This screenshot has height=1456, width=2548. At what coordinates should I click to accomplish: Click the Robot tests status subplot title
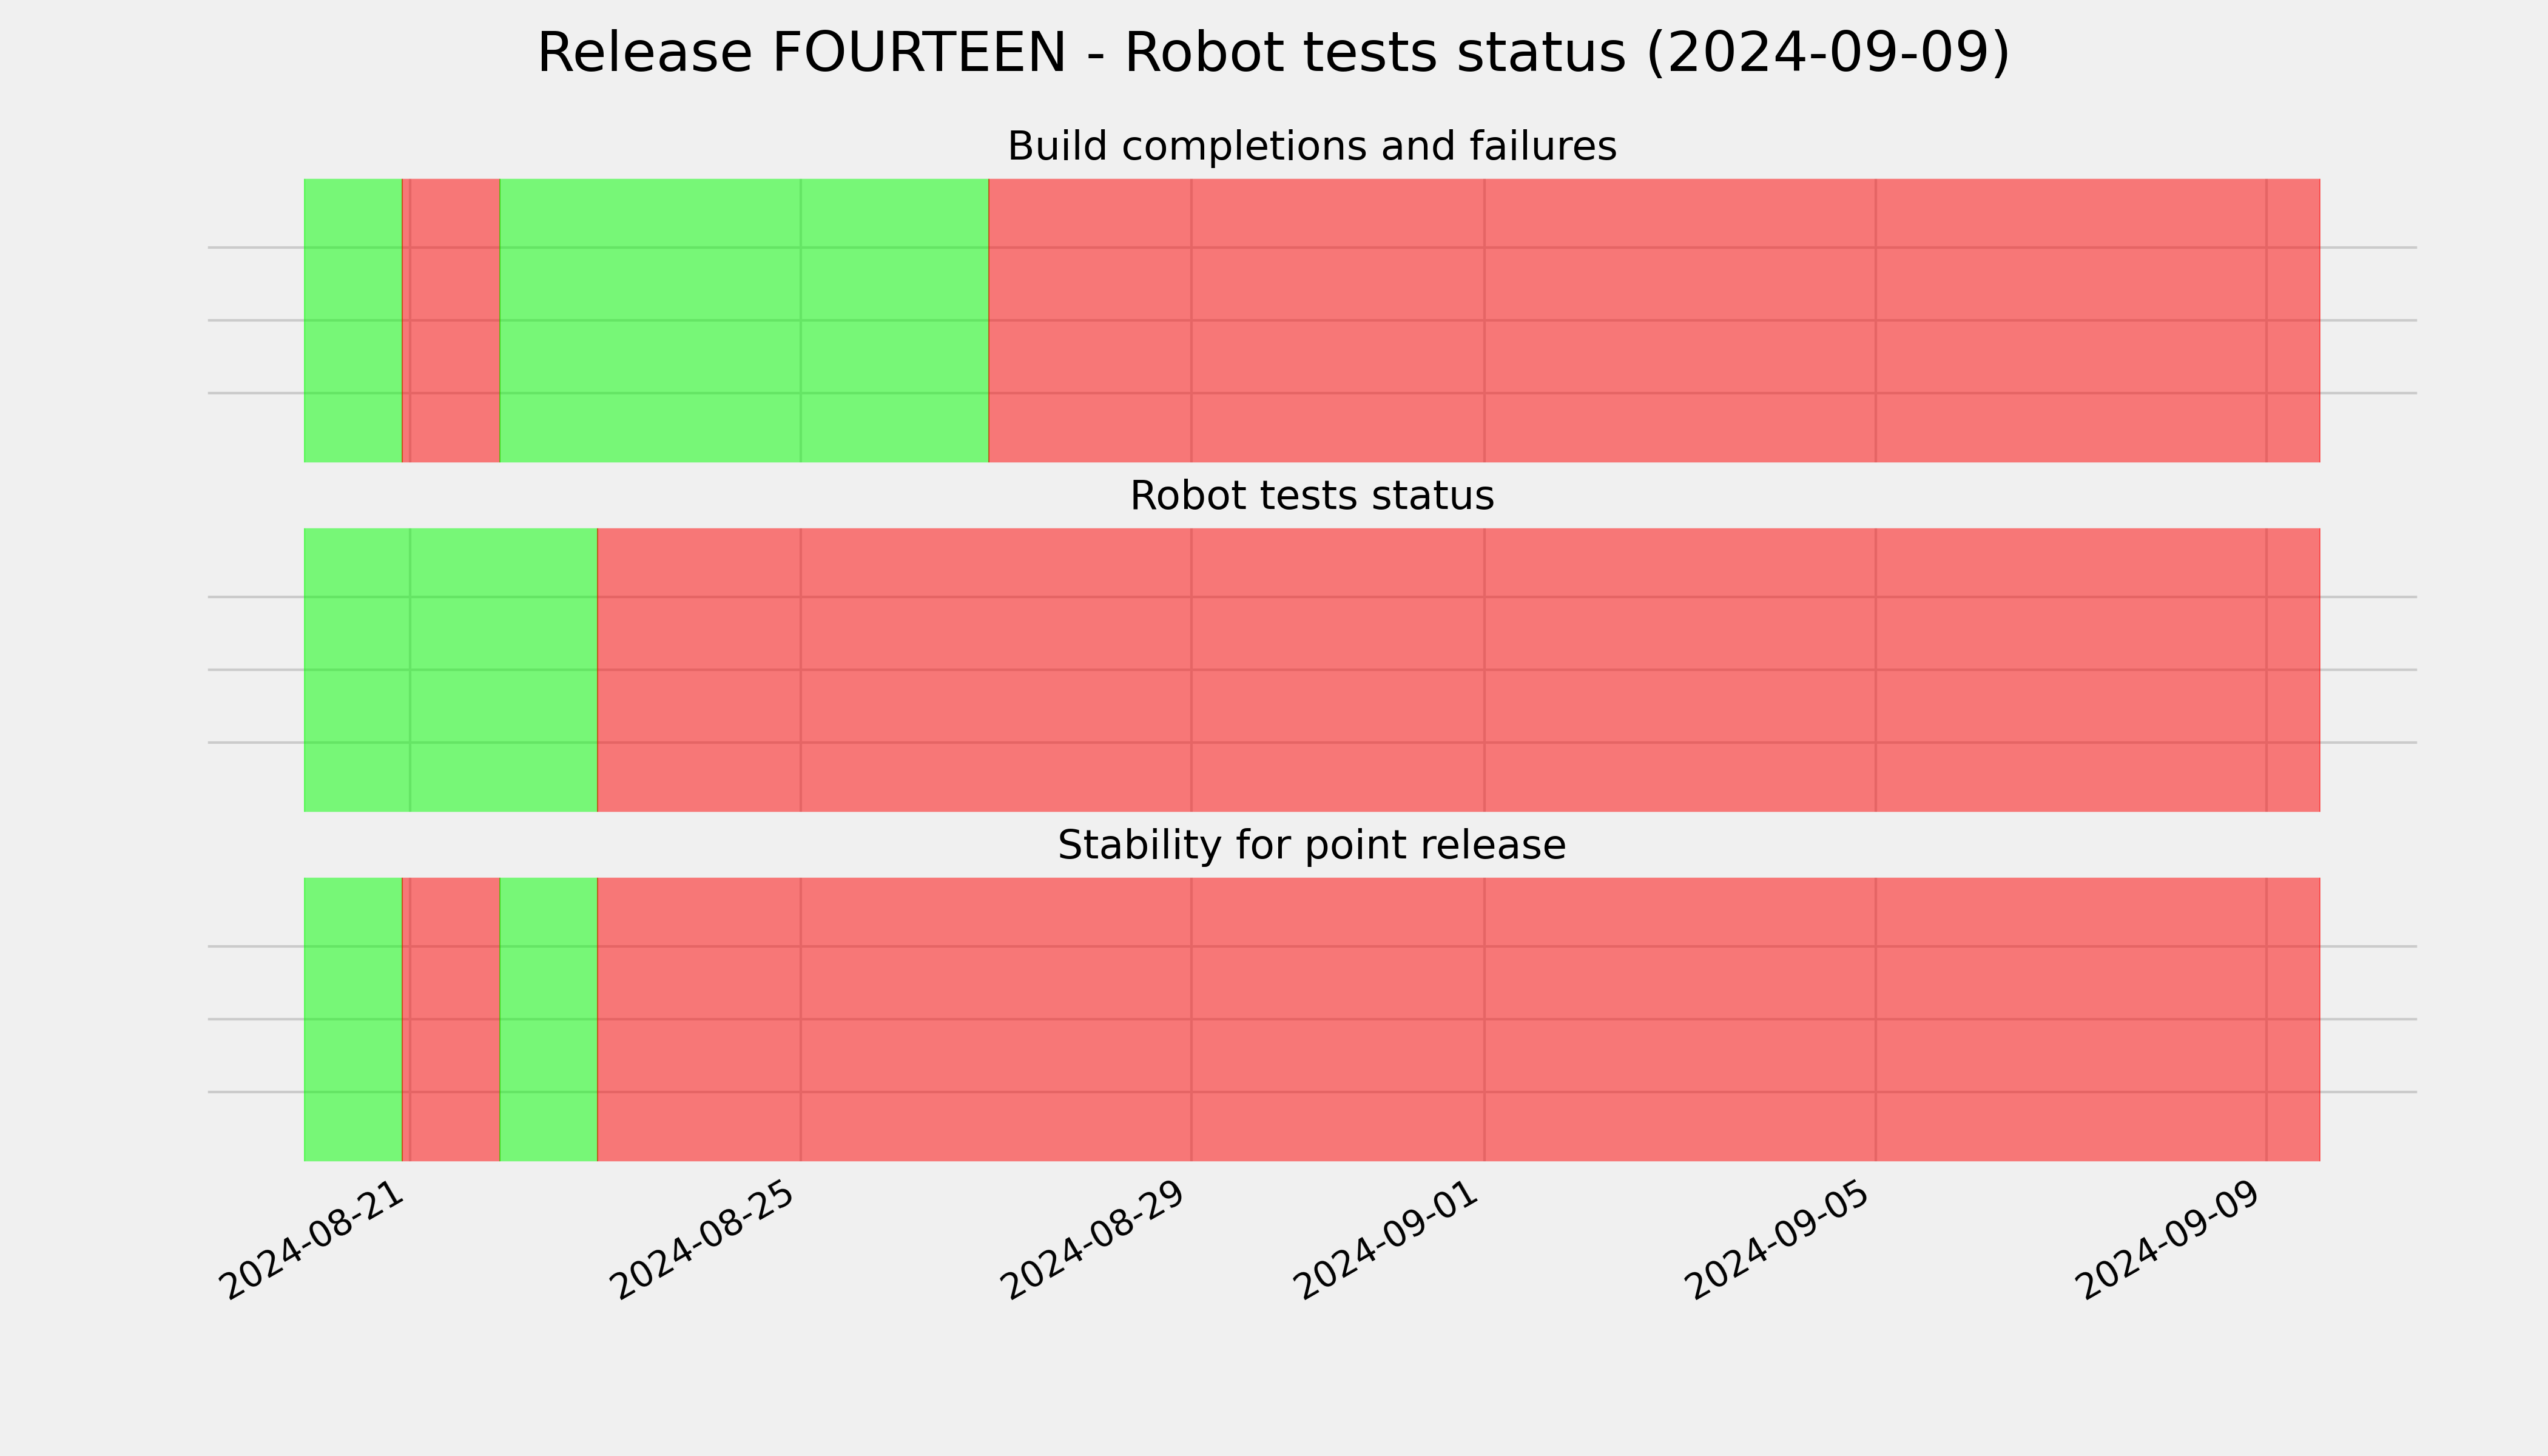click(1311, 496)
